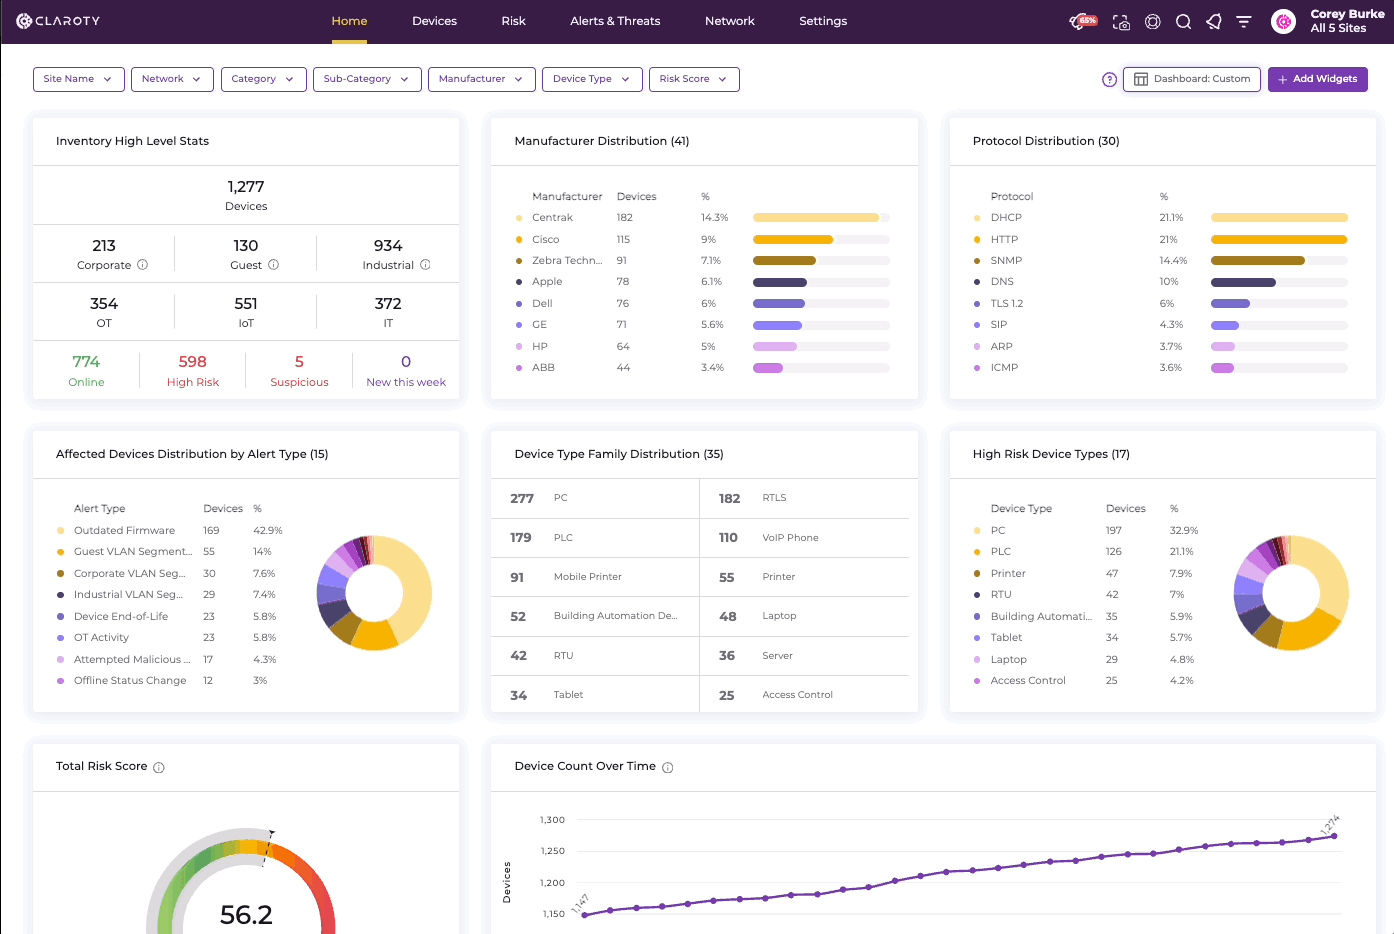This screenshot has width=1394, height=934.
Task: Click the 598 High Risk stat
Action: pyautogui.click(x=193, y=370)
